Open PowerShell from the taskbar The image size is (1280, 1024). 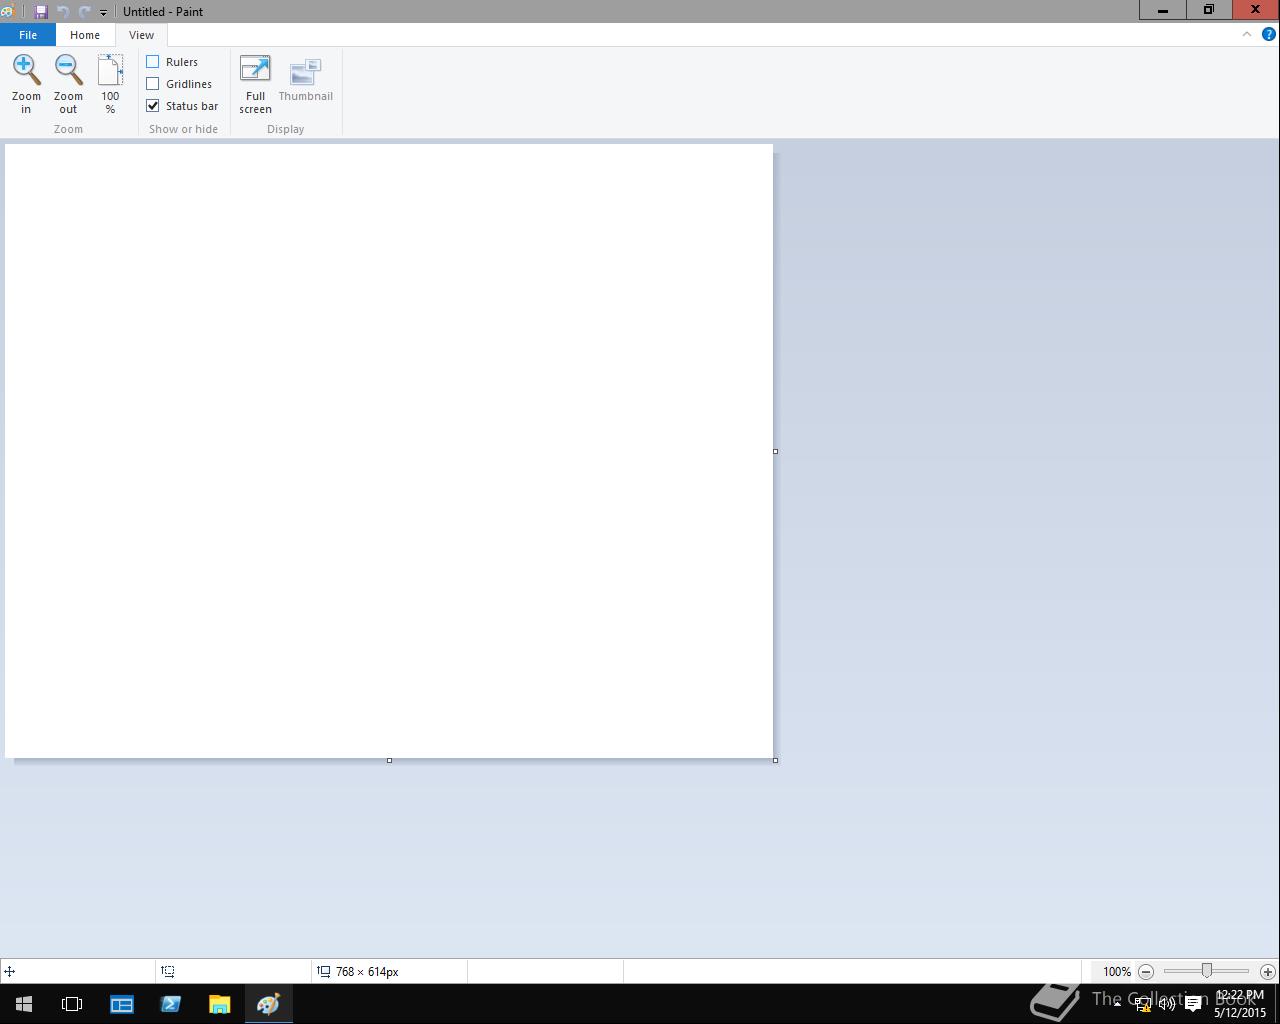(170, 1003)
